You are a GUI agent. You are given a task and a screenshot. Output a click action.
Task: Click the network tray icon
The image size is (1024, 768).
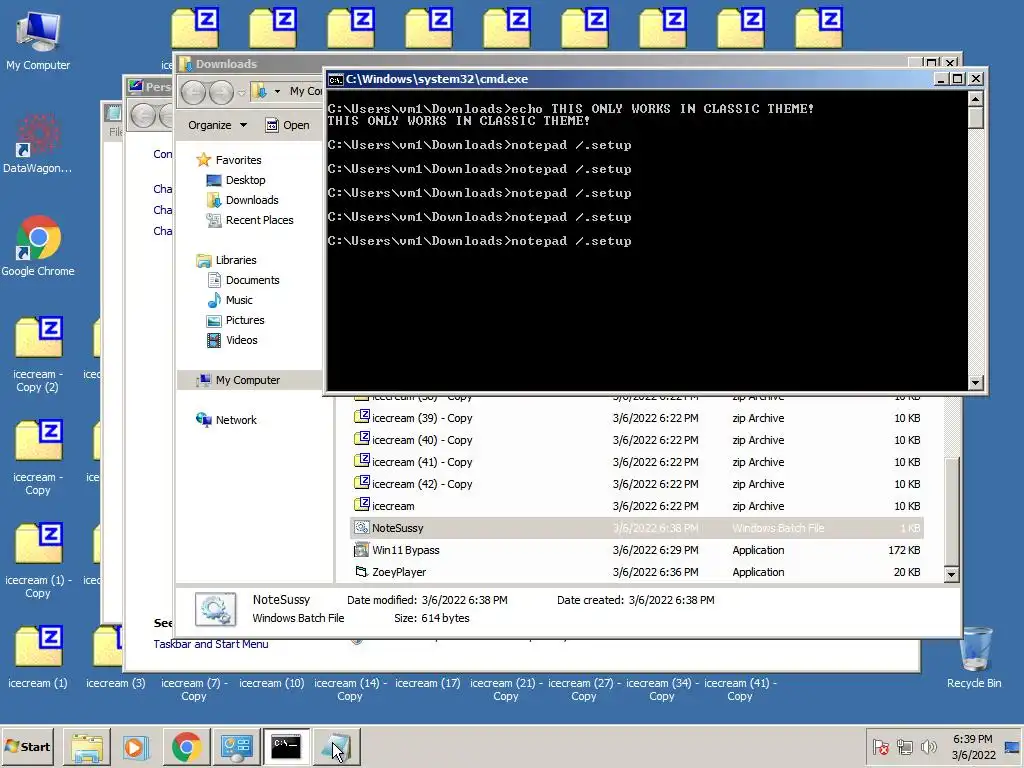click(x=904, y=746)
